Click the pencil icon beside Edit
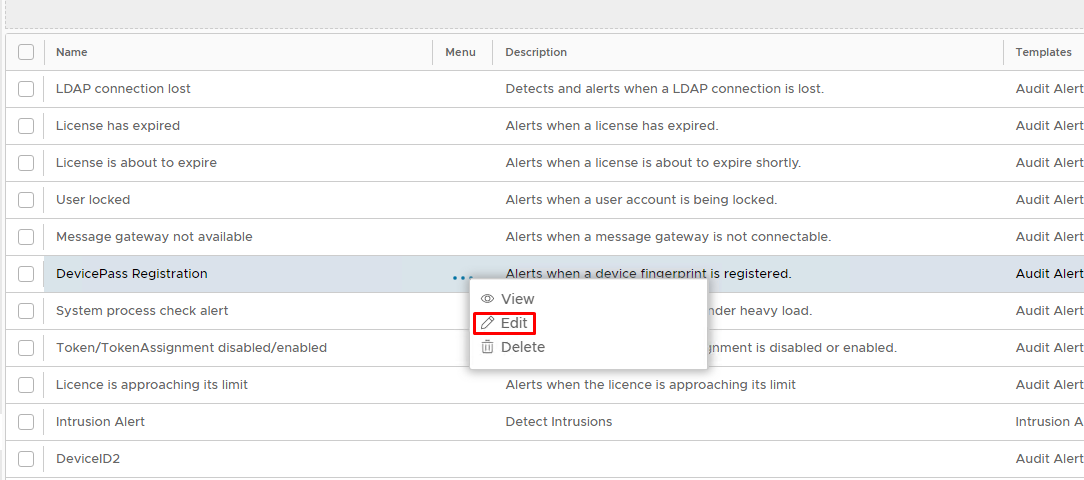This screenshot has width=1084, height=480. (x=487, y=323)
